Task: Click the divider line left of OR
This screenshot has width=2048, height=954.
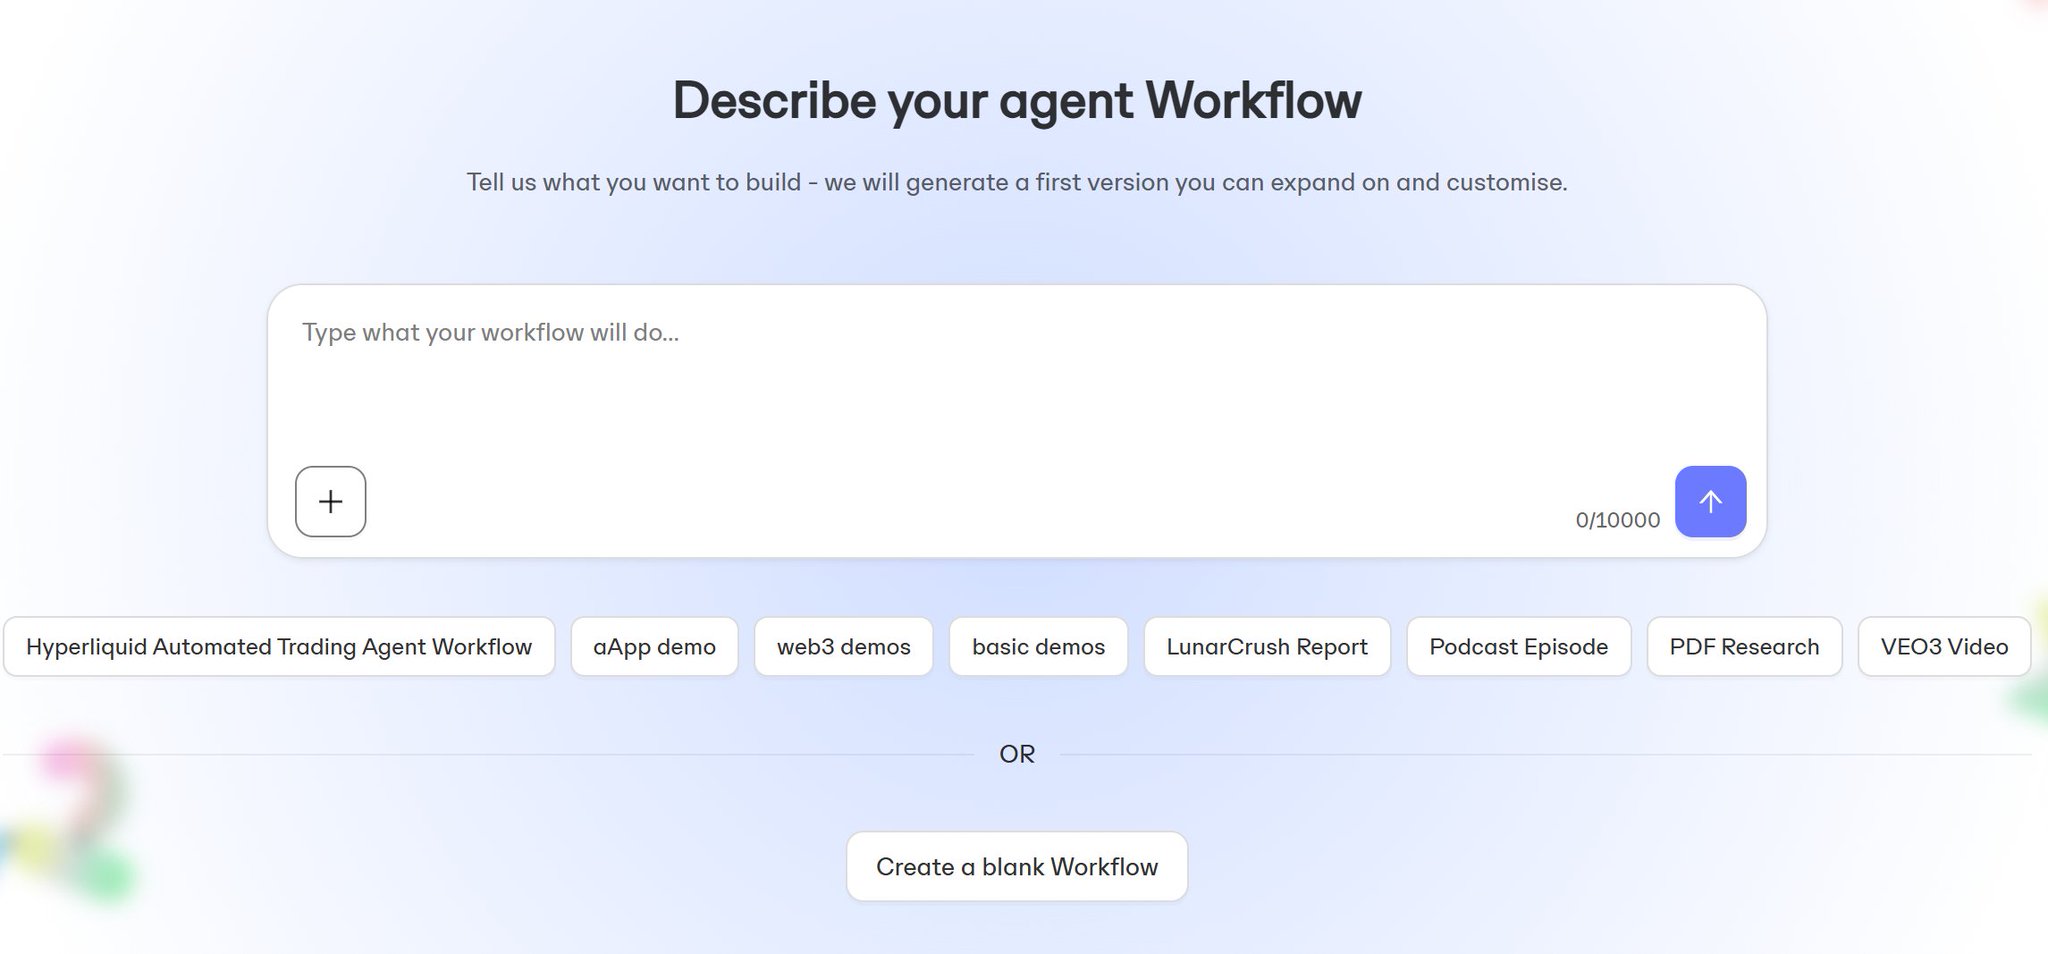Action: tap(488, 754)
